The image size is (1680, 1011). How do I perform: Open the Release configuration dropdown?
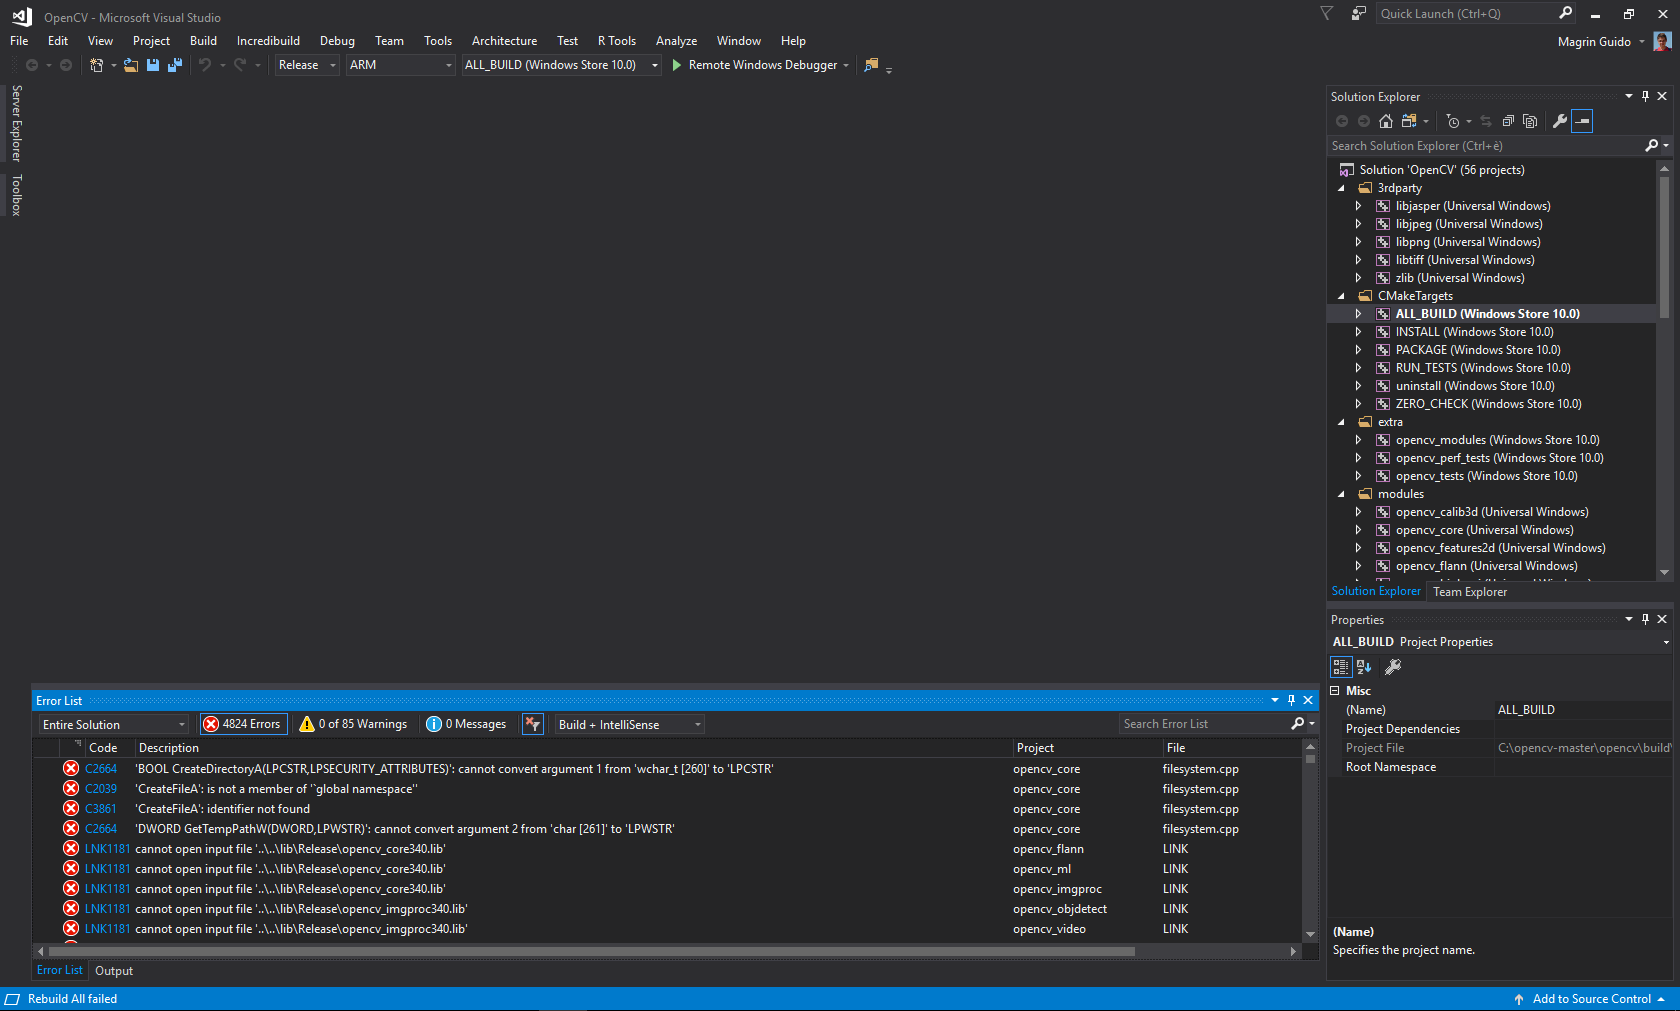point(308,65)
